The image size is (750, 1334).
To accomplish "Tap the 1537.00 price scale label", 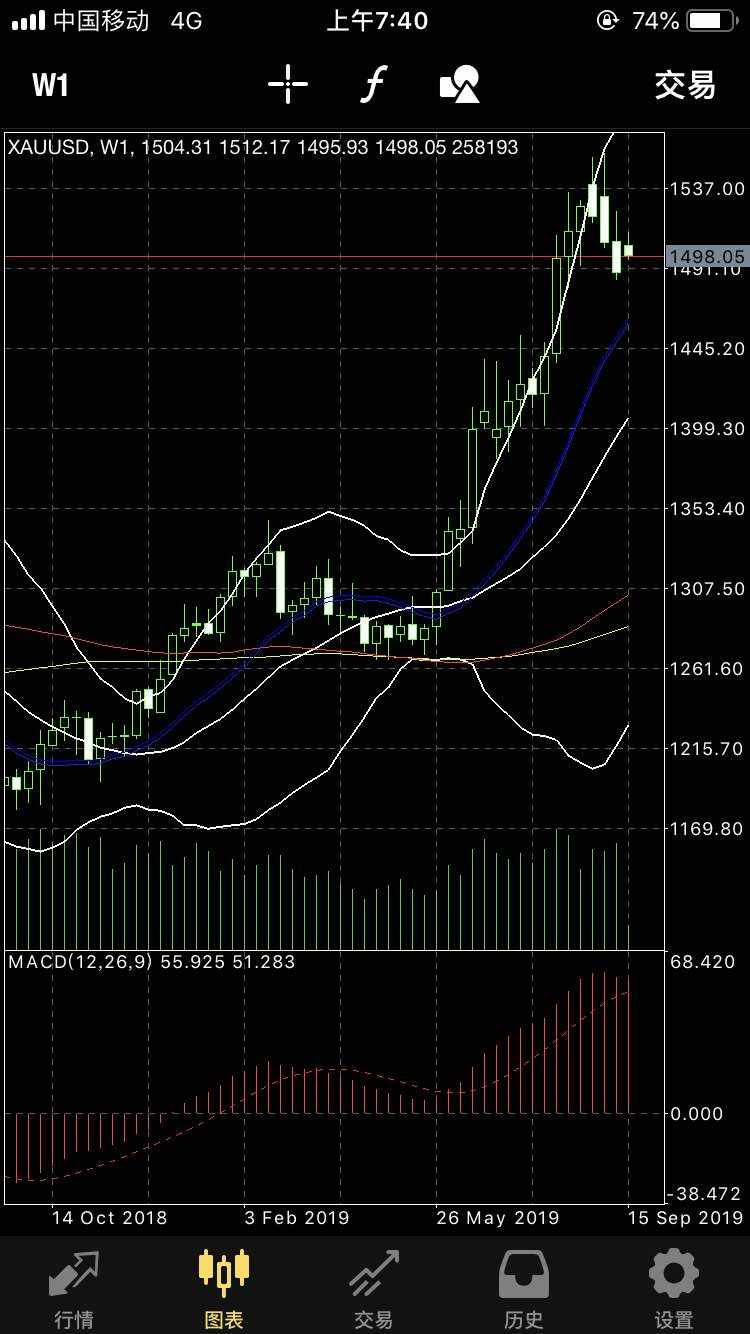I will pos(707,188).
